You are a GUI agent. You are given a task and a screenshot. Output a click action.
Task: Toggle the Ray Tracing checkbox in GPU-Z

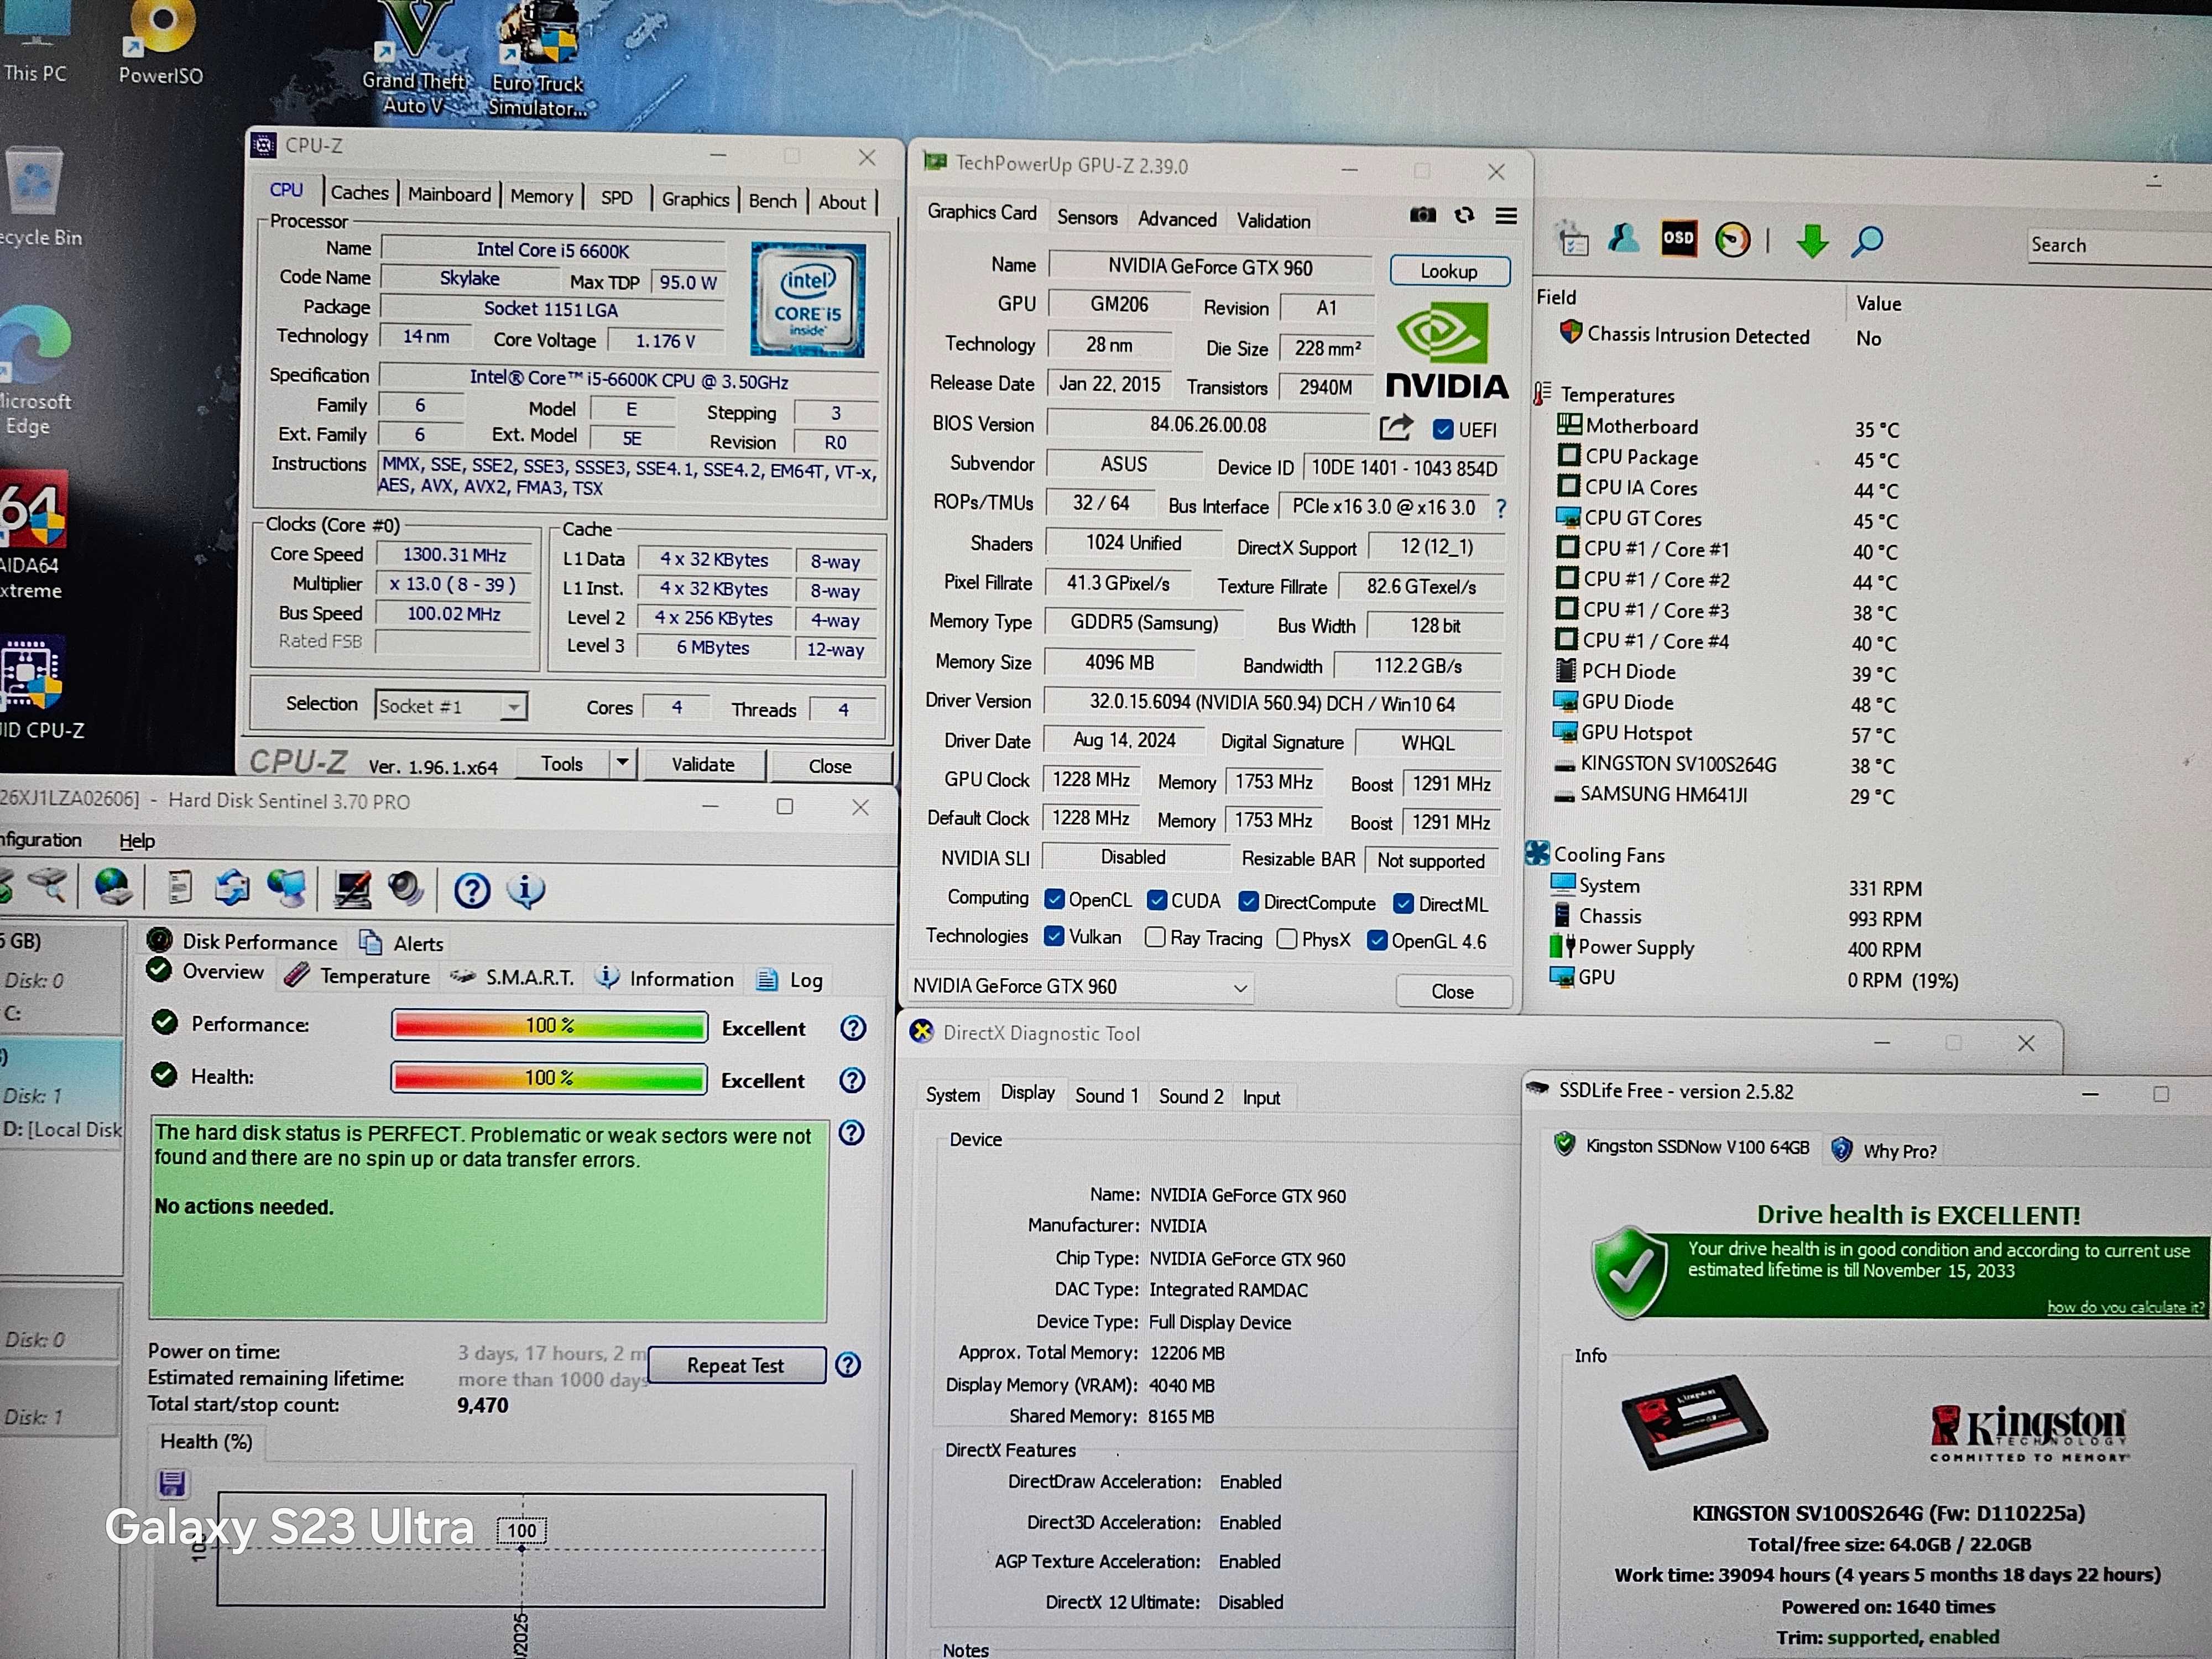(x=1155, y=937)
